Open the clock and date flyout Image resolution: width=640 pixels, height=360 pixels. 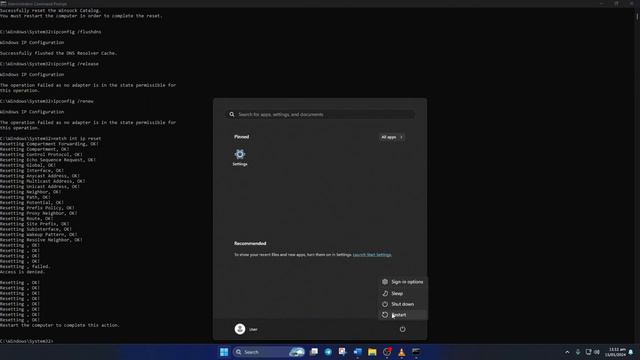[x=616, y=352]
